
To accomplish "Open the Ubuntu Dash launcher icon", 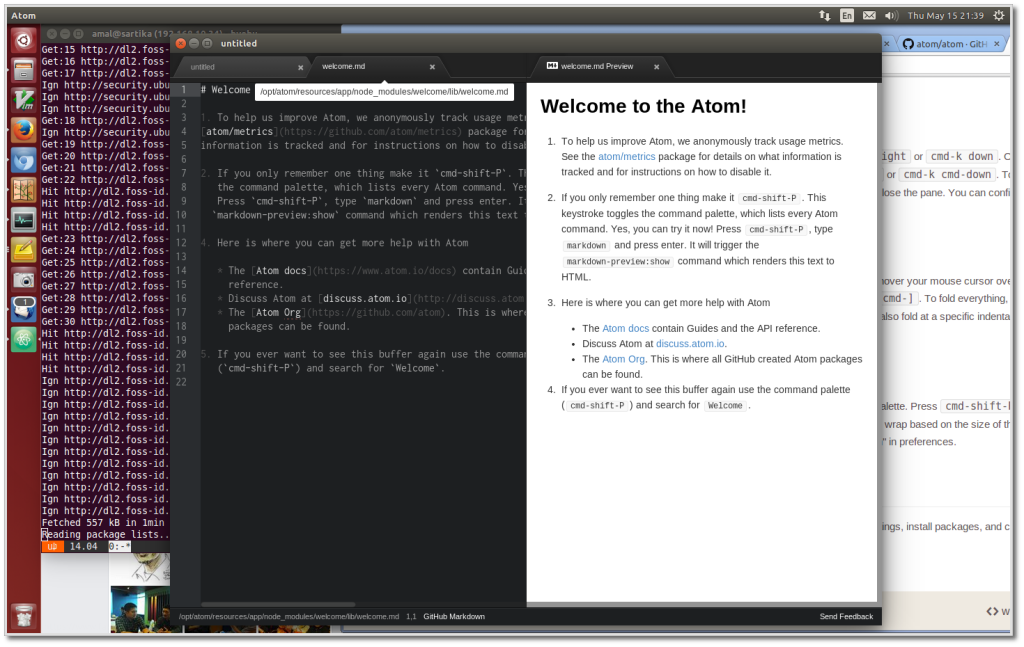I will click(x=24, y=40).
